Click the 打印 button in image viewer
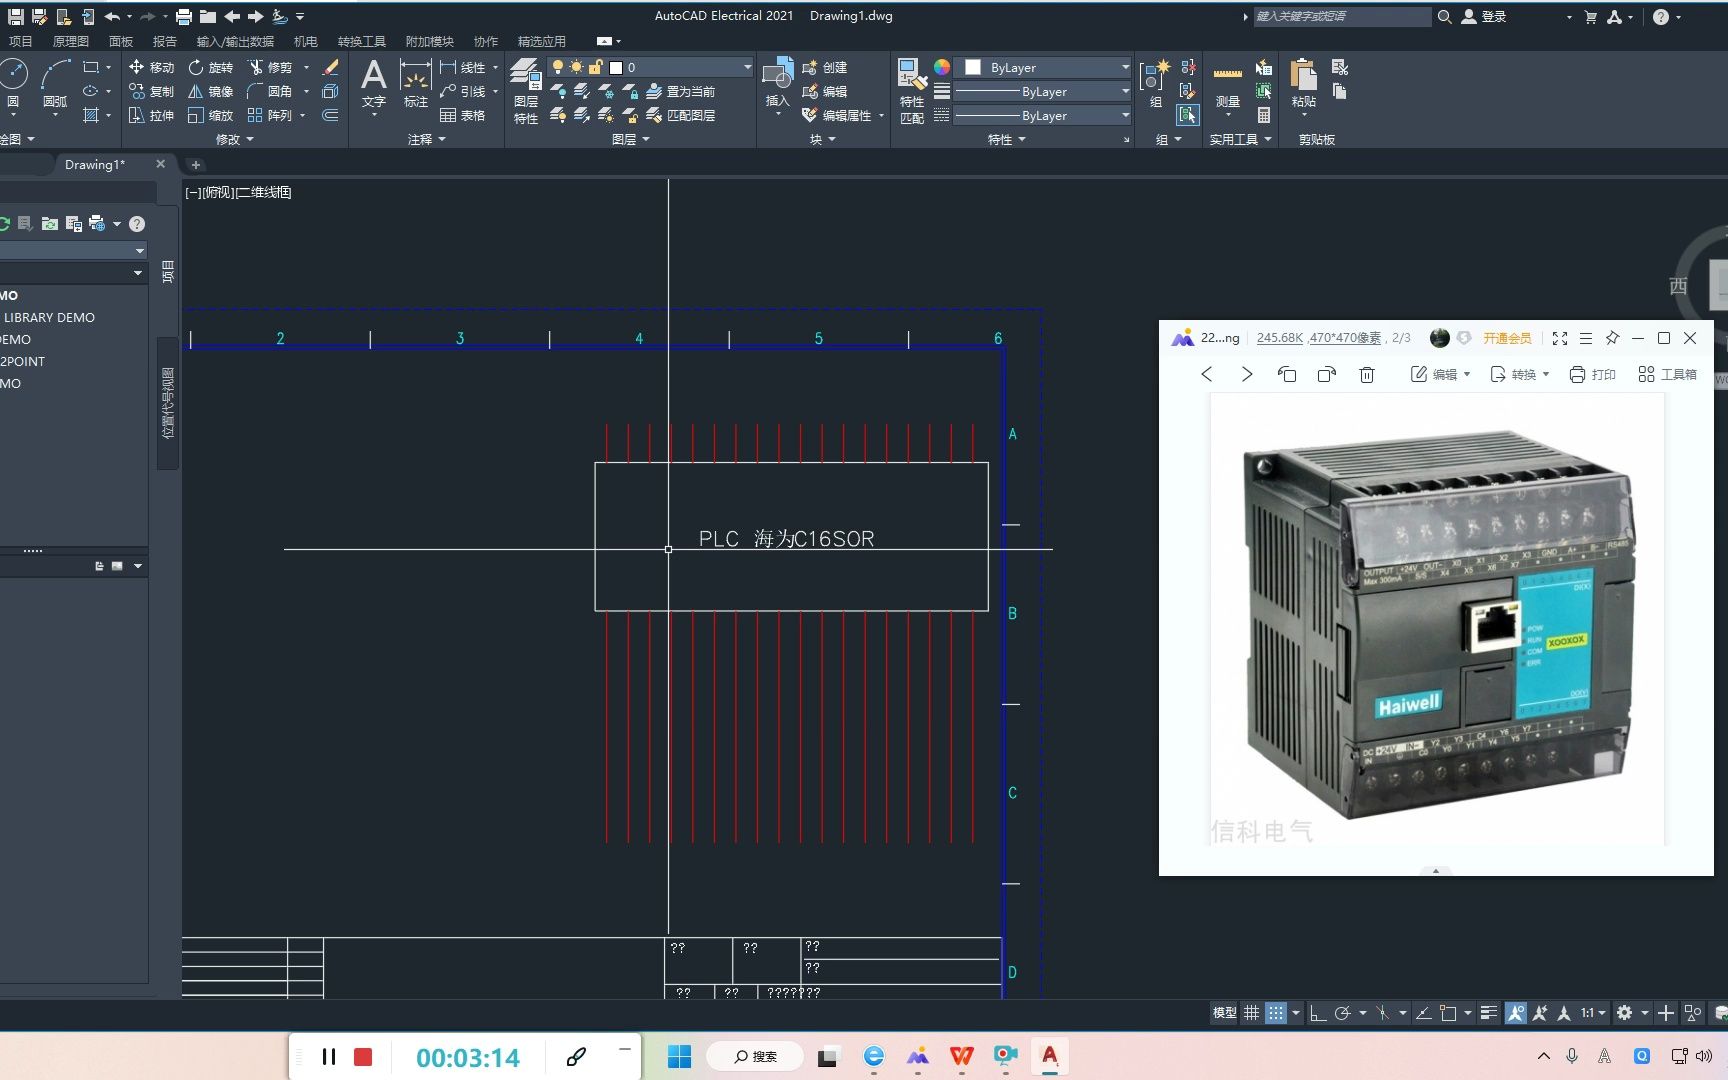Screen dimensions: 1728x1080 1592,374
